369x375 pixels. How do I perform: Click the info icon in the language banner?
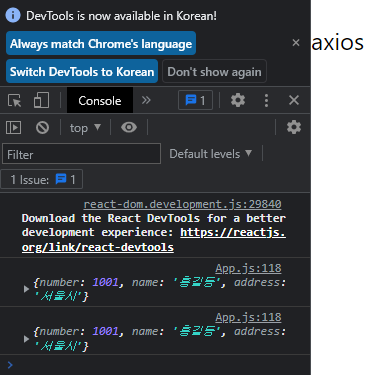pos(13,15)
